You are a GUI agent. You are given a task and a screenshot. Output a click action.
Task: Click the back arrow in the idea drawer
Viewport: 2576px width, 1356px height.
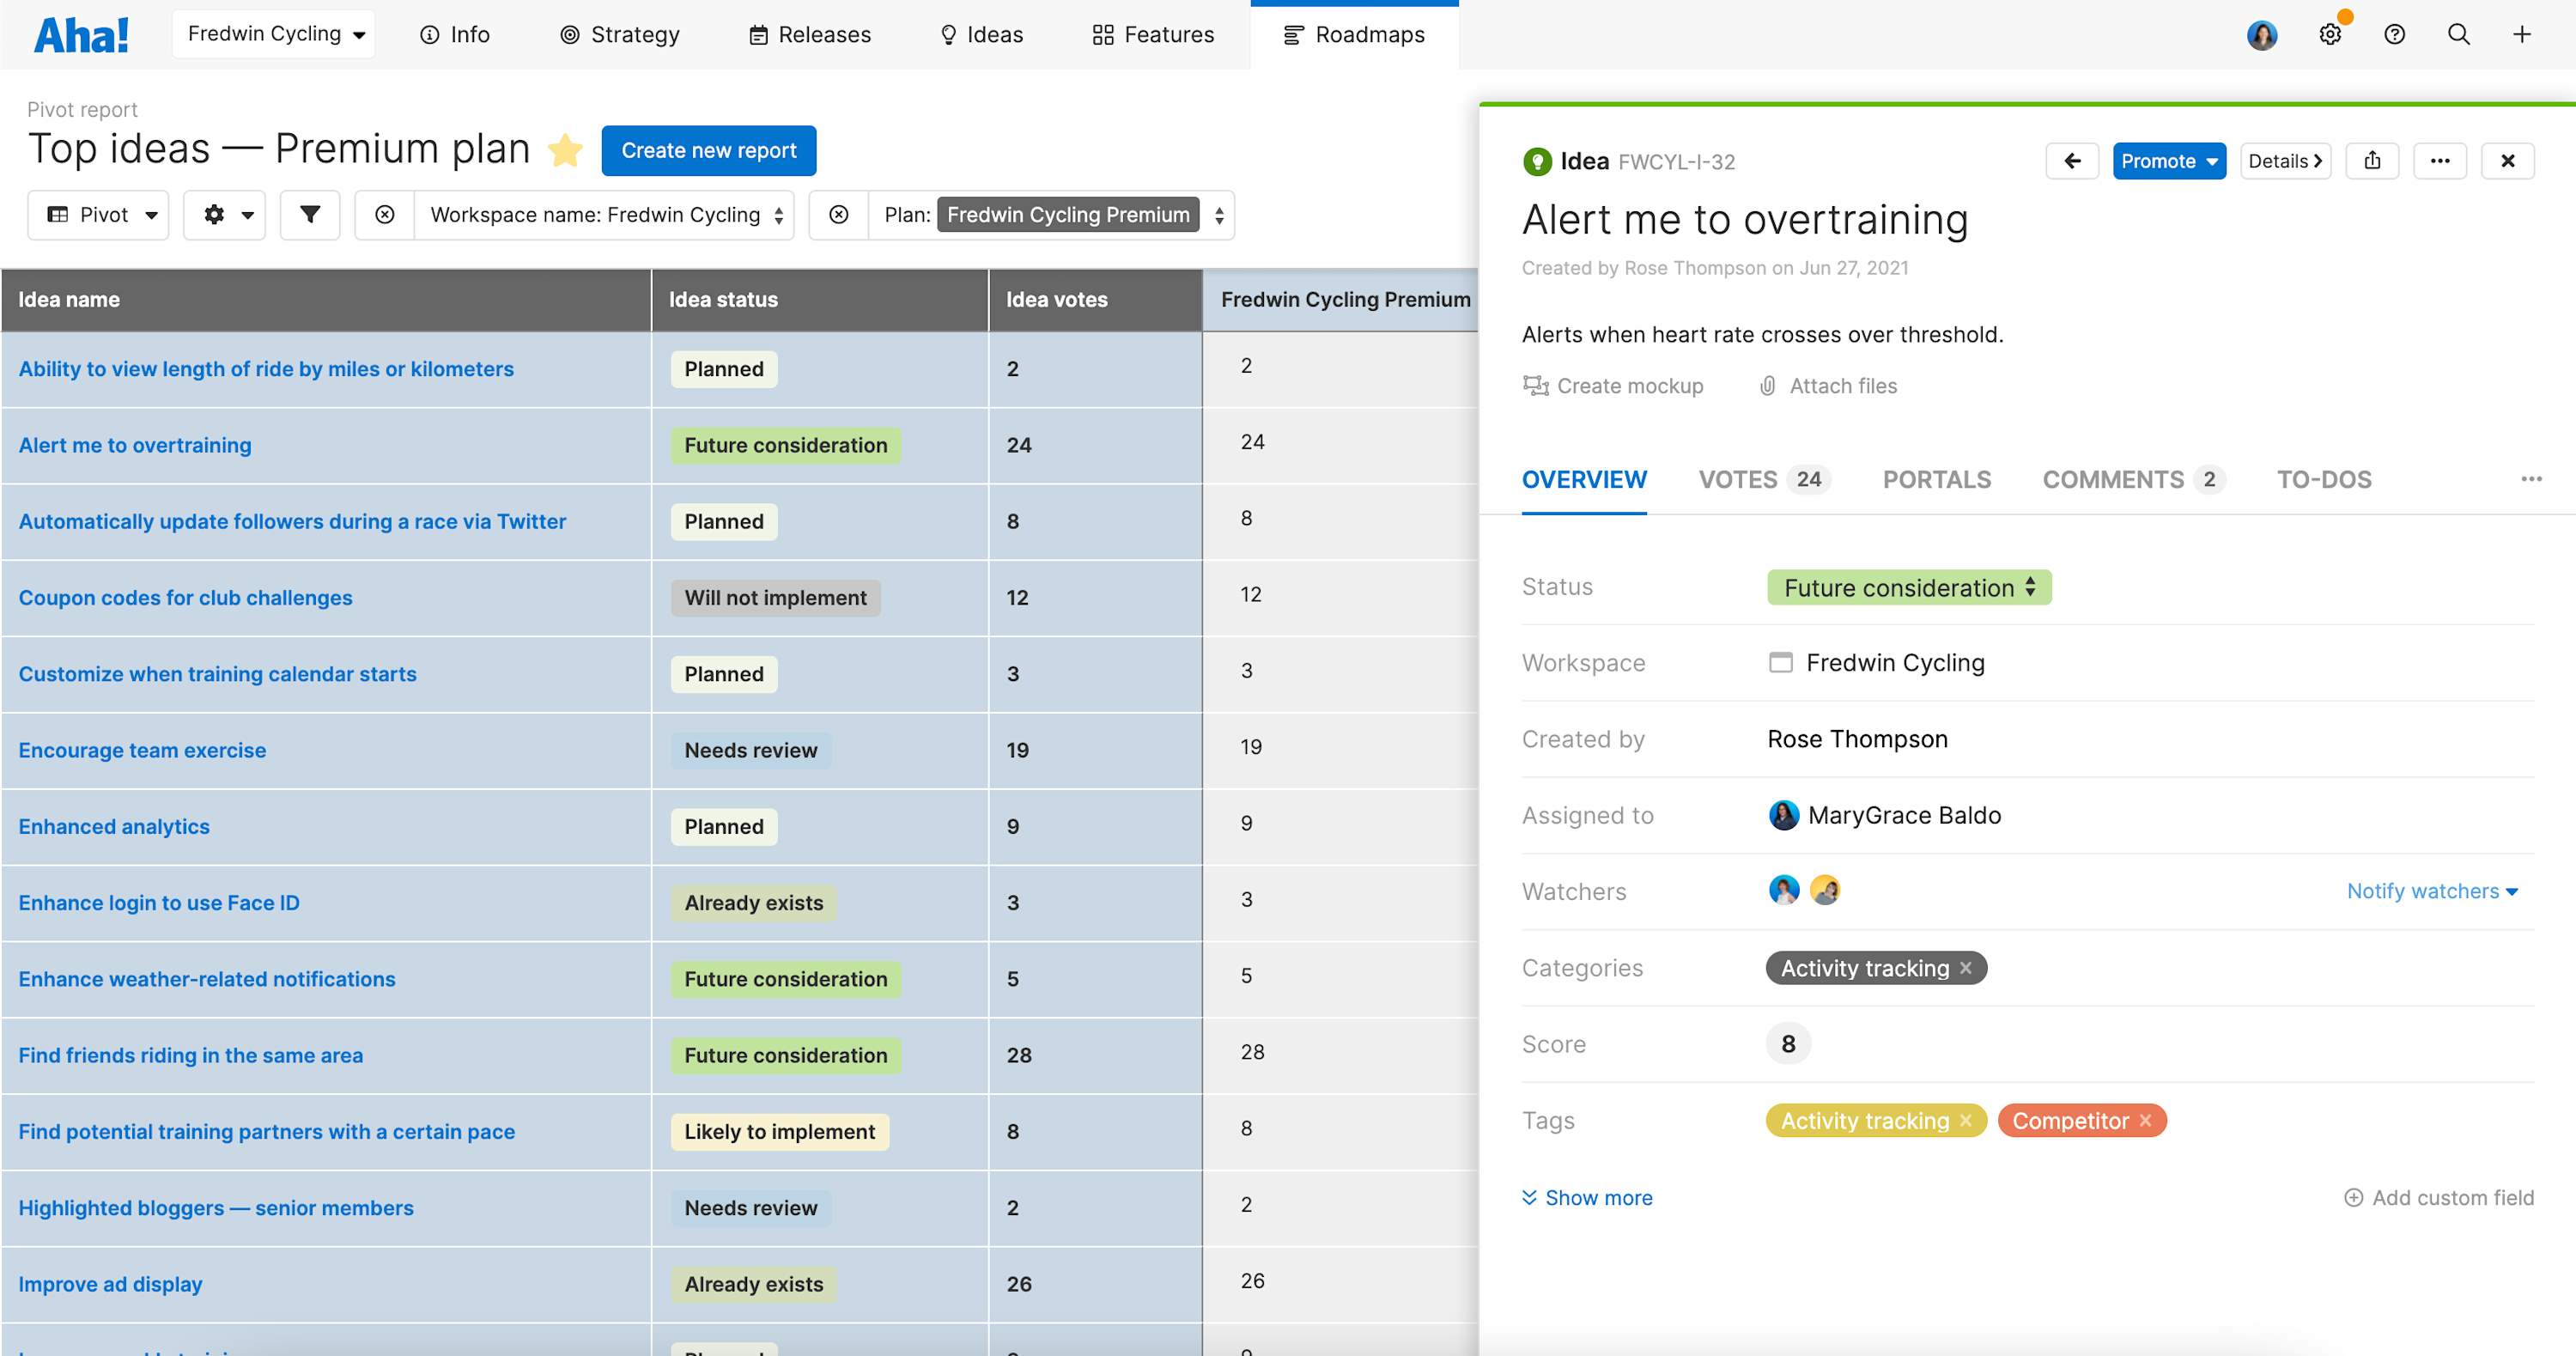point(2071,160)
